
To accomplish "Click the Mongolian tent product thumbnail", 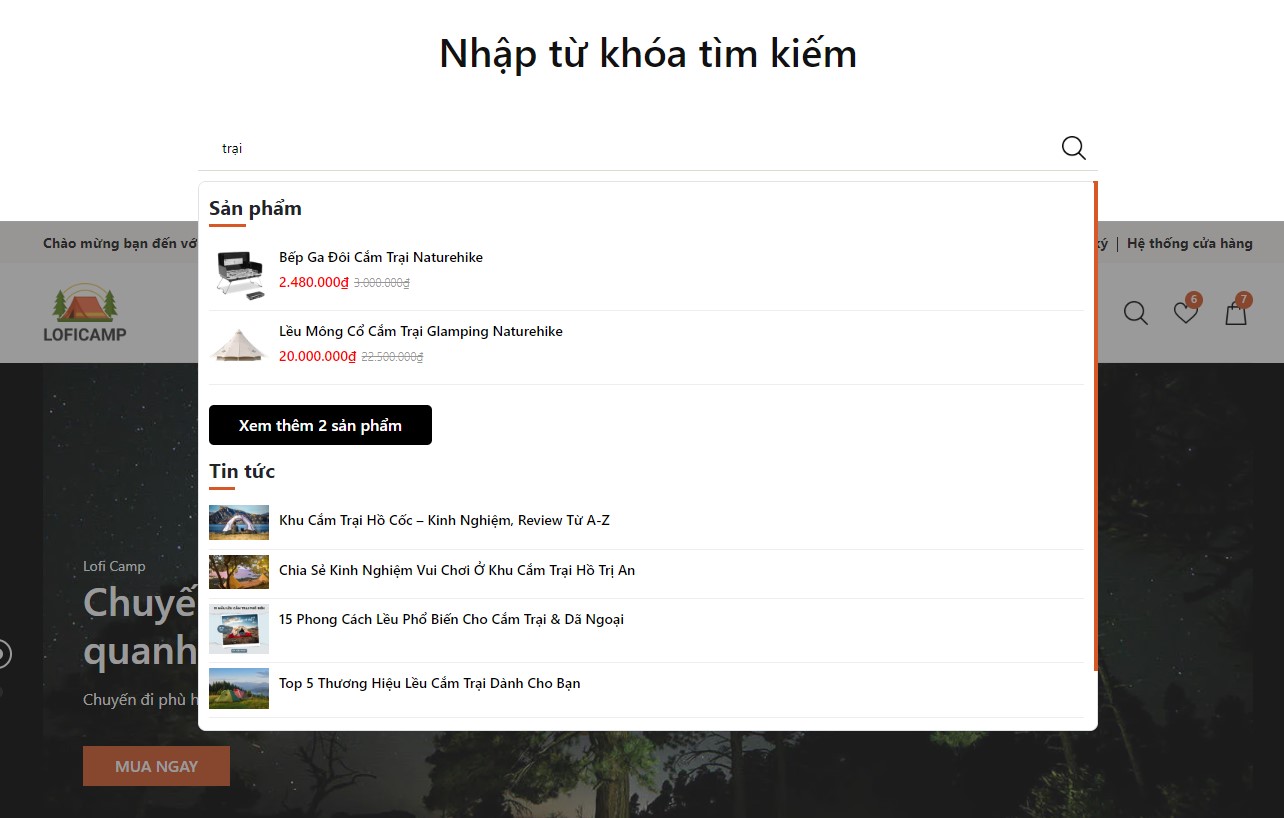I will pyautogui.click(x=239, y=347).
